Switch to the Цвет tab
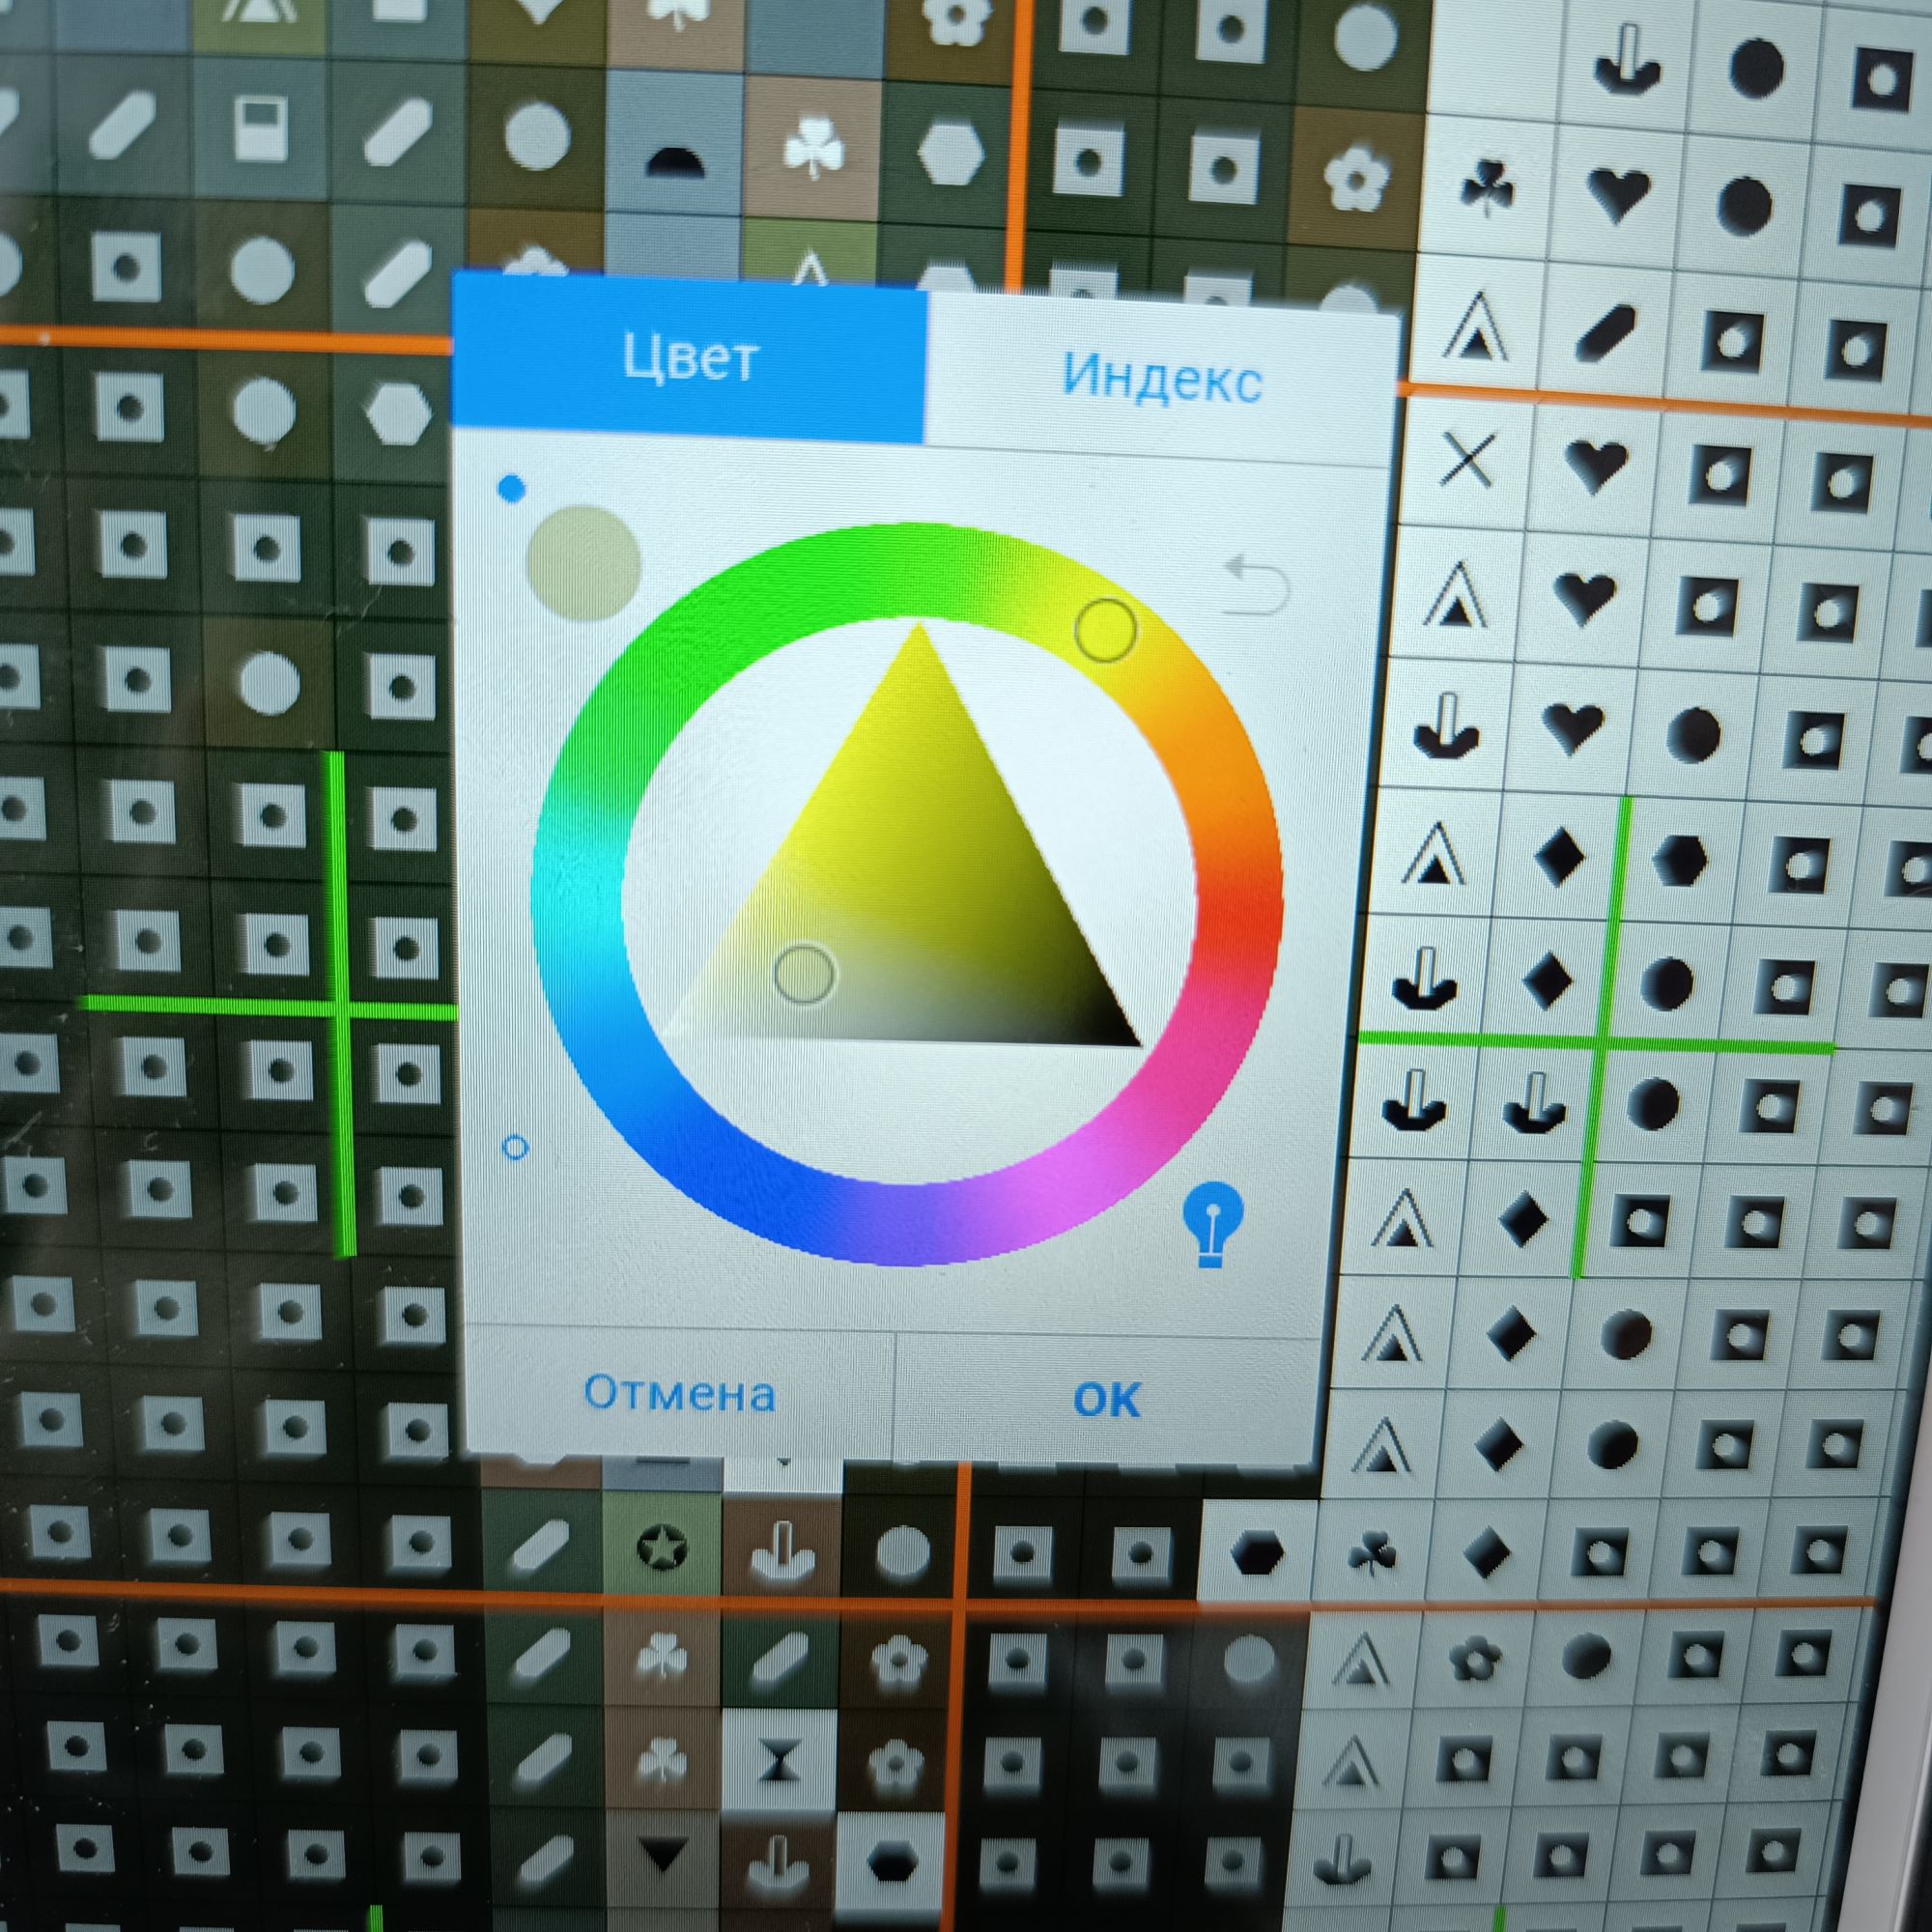This screenshot has height=1932, width=1932. click(x=689, y=357)
